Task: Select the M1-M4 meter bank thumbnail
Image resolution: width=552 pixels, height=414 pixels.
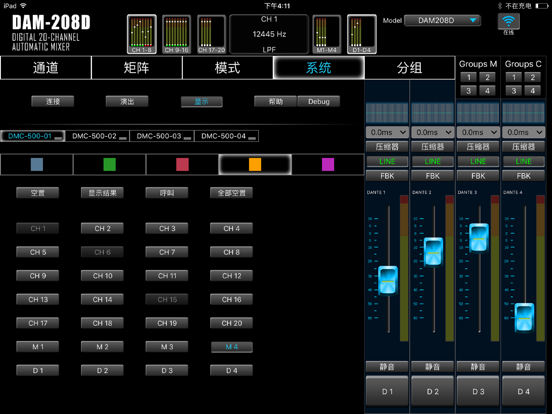Action: point(326,34)
